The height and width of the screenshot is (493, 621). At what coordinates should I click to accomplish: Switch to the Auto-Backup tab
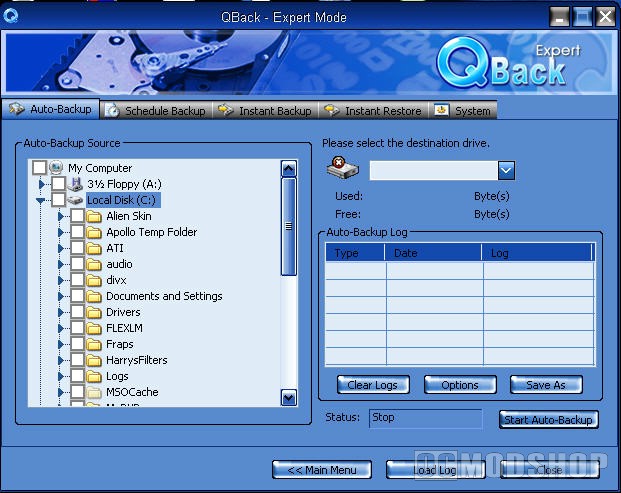point(51,109)
